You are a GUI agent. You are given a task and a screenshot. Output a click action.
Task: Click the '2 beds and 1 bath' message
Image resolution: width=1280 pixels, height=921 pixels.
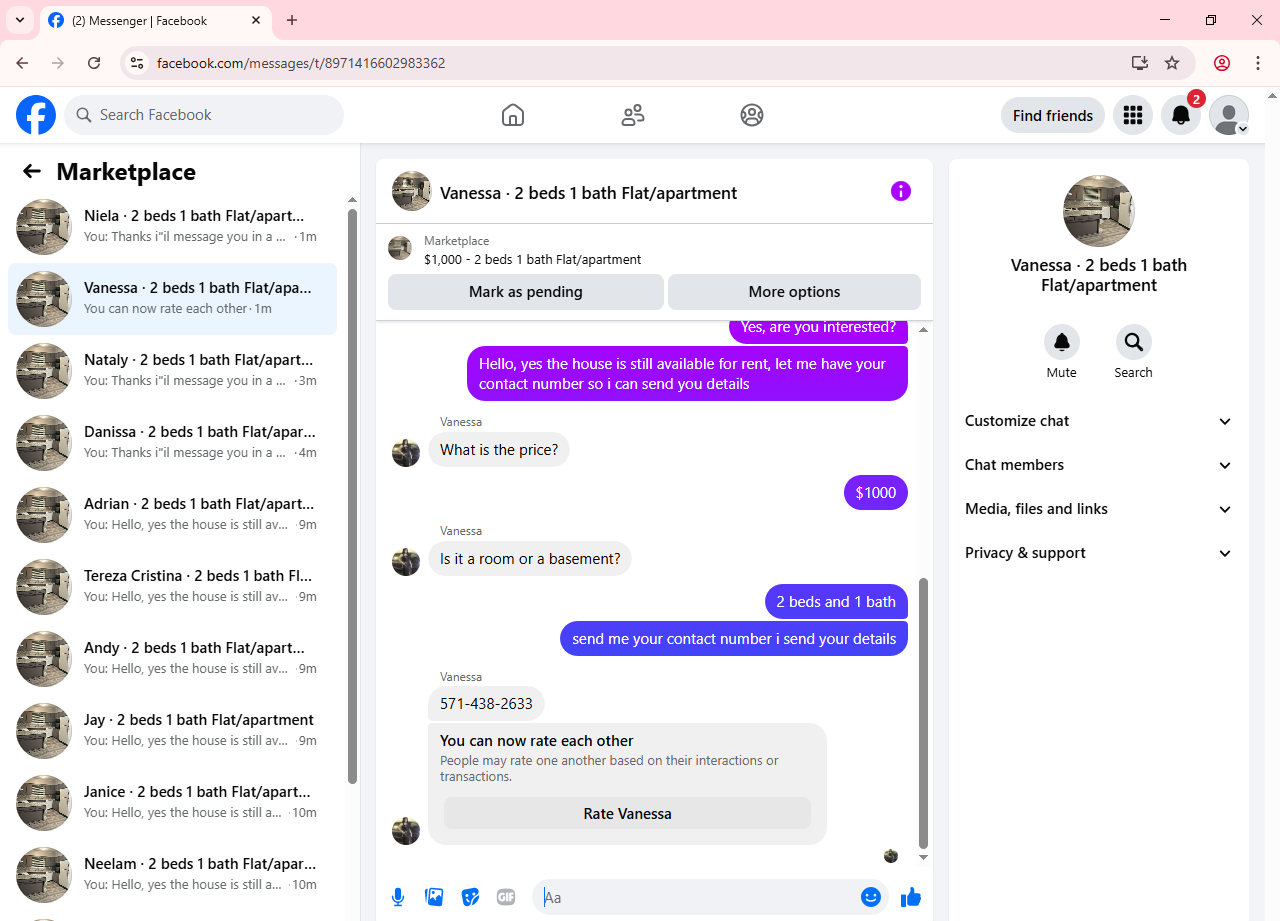click(x=836, y=601)
